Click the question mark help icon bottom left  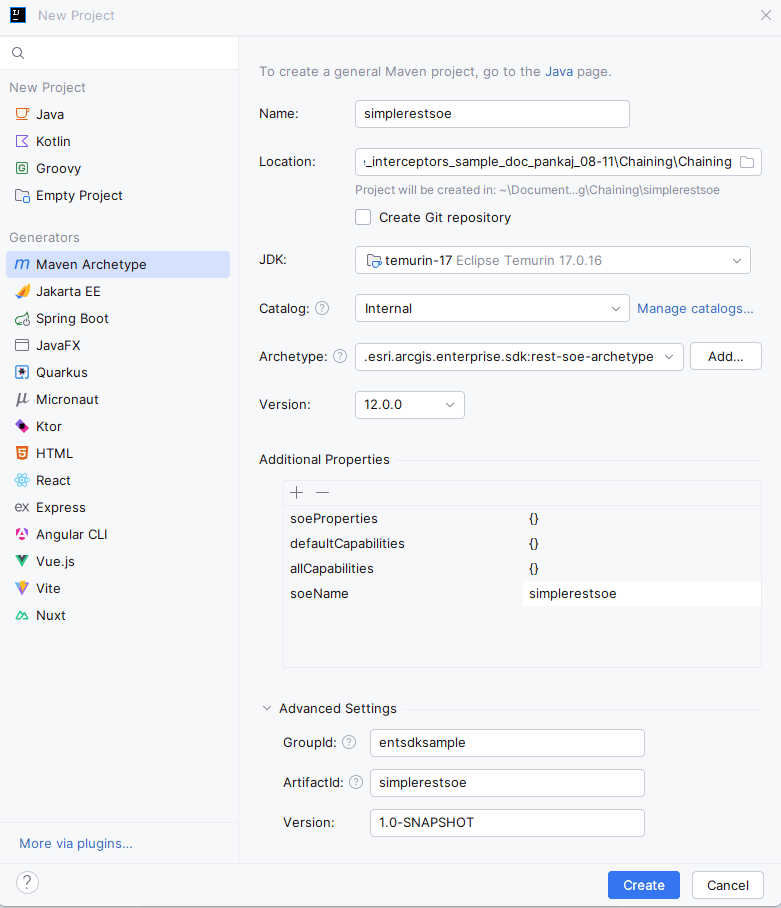coord(26,883)
